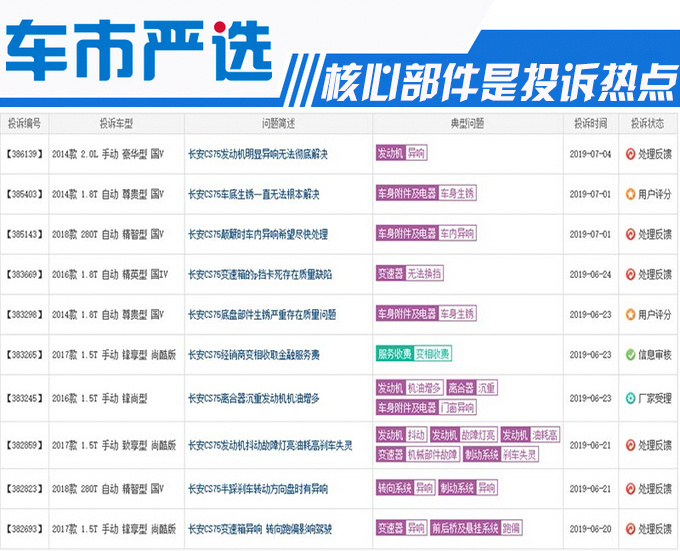This screenshot has height=551, width=680.
Task: Open link 长安CS75离合器沉重发动机机油增多
Action: (254, 398)
